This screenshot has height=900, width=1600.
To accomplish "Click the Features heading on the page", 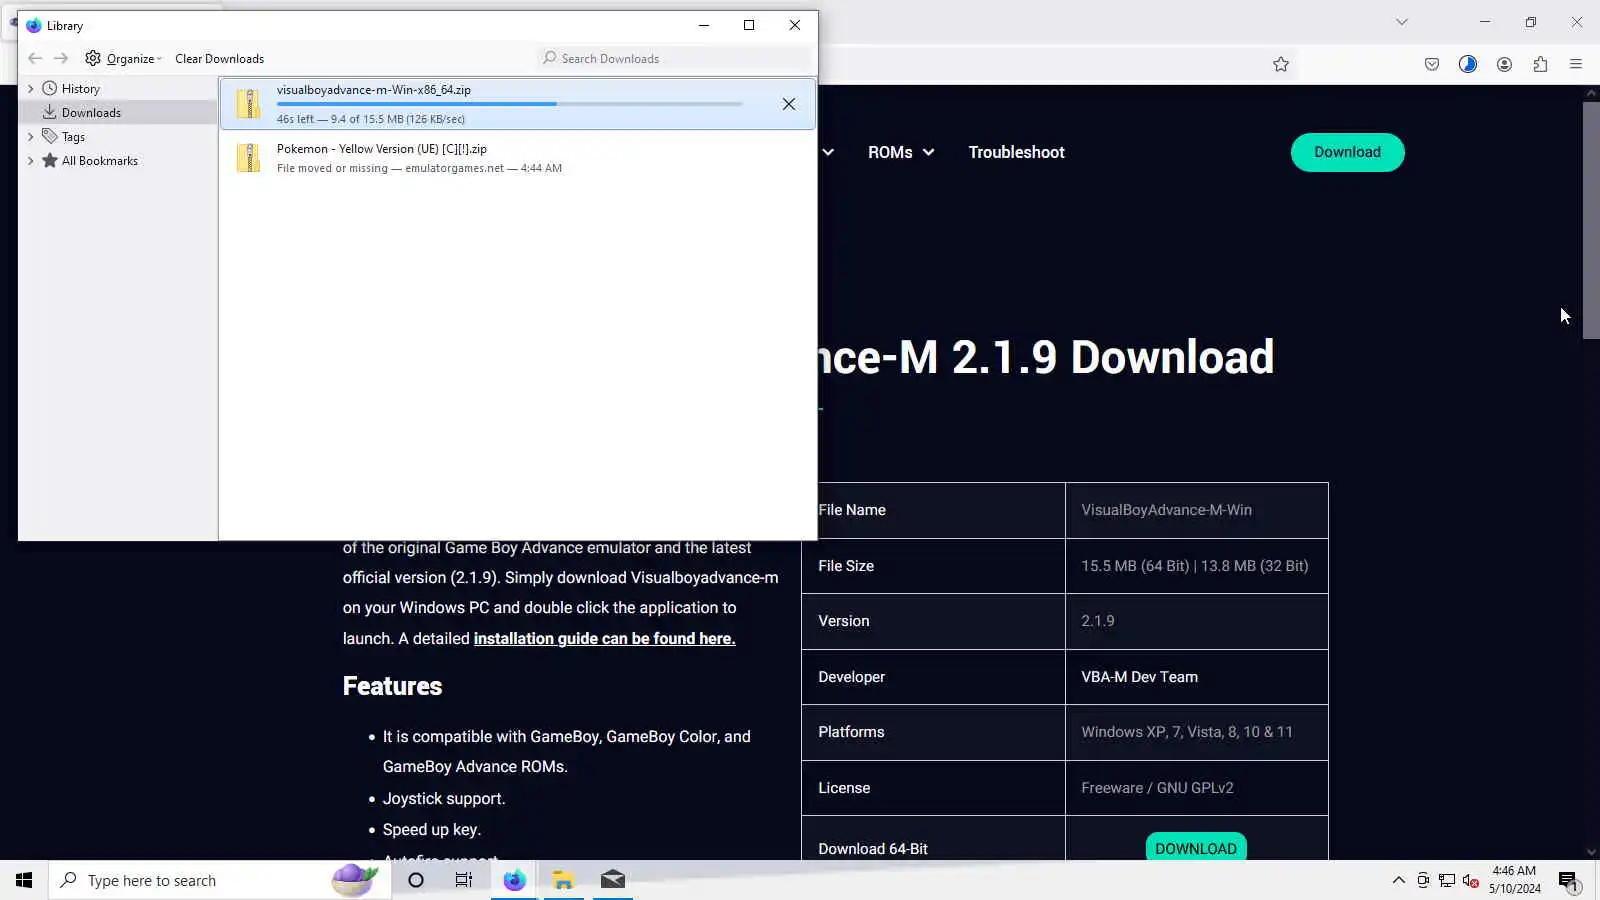I will pyautogui.click(x=392, y=686).
